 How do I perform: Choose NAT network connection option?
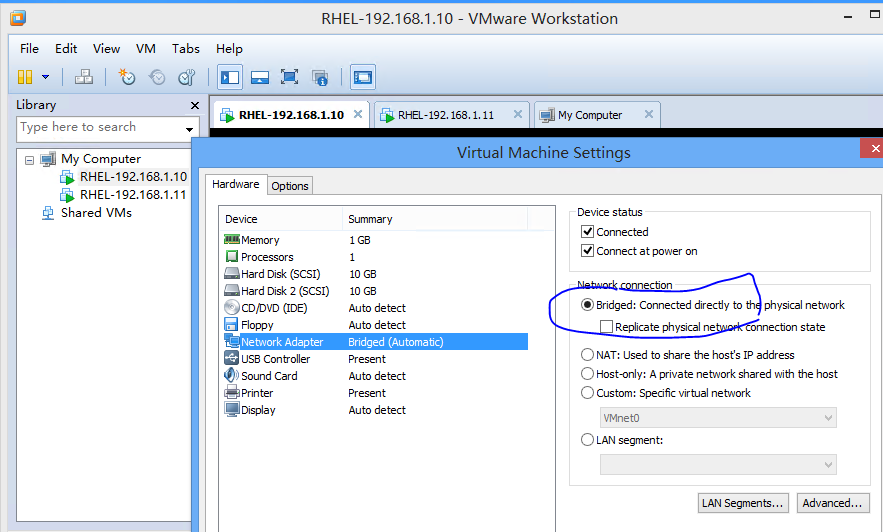587,355
